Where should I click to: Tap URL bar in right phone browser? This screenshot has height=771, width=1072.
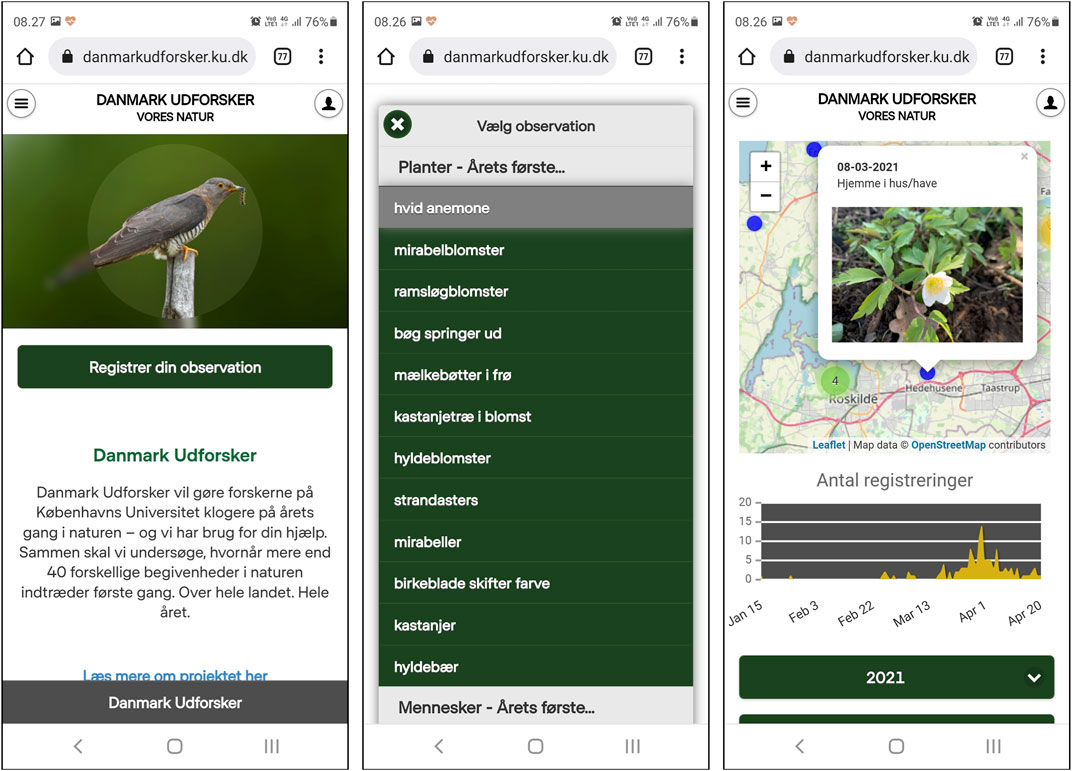[874, 57]
